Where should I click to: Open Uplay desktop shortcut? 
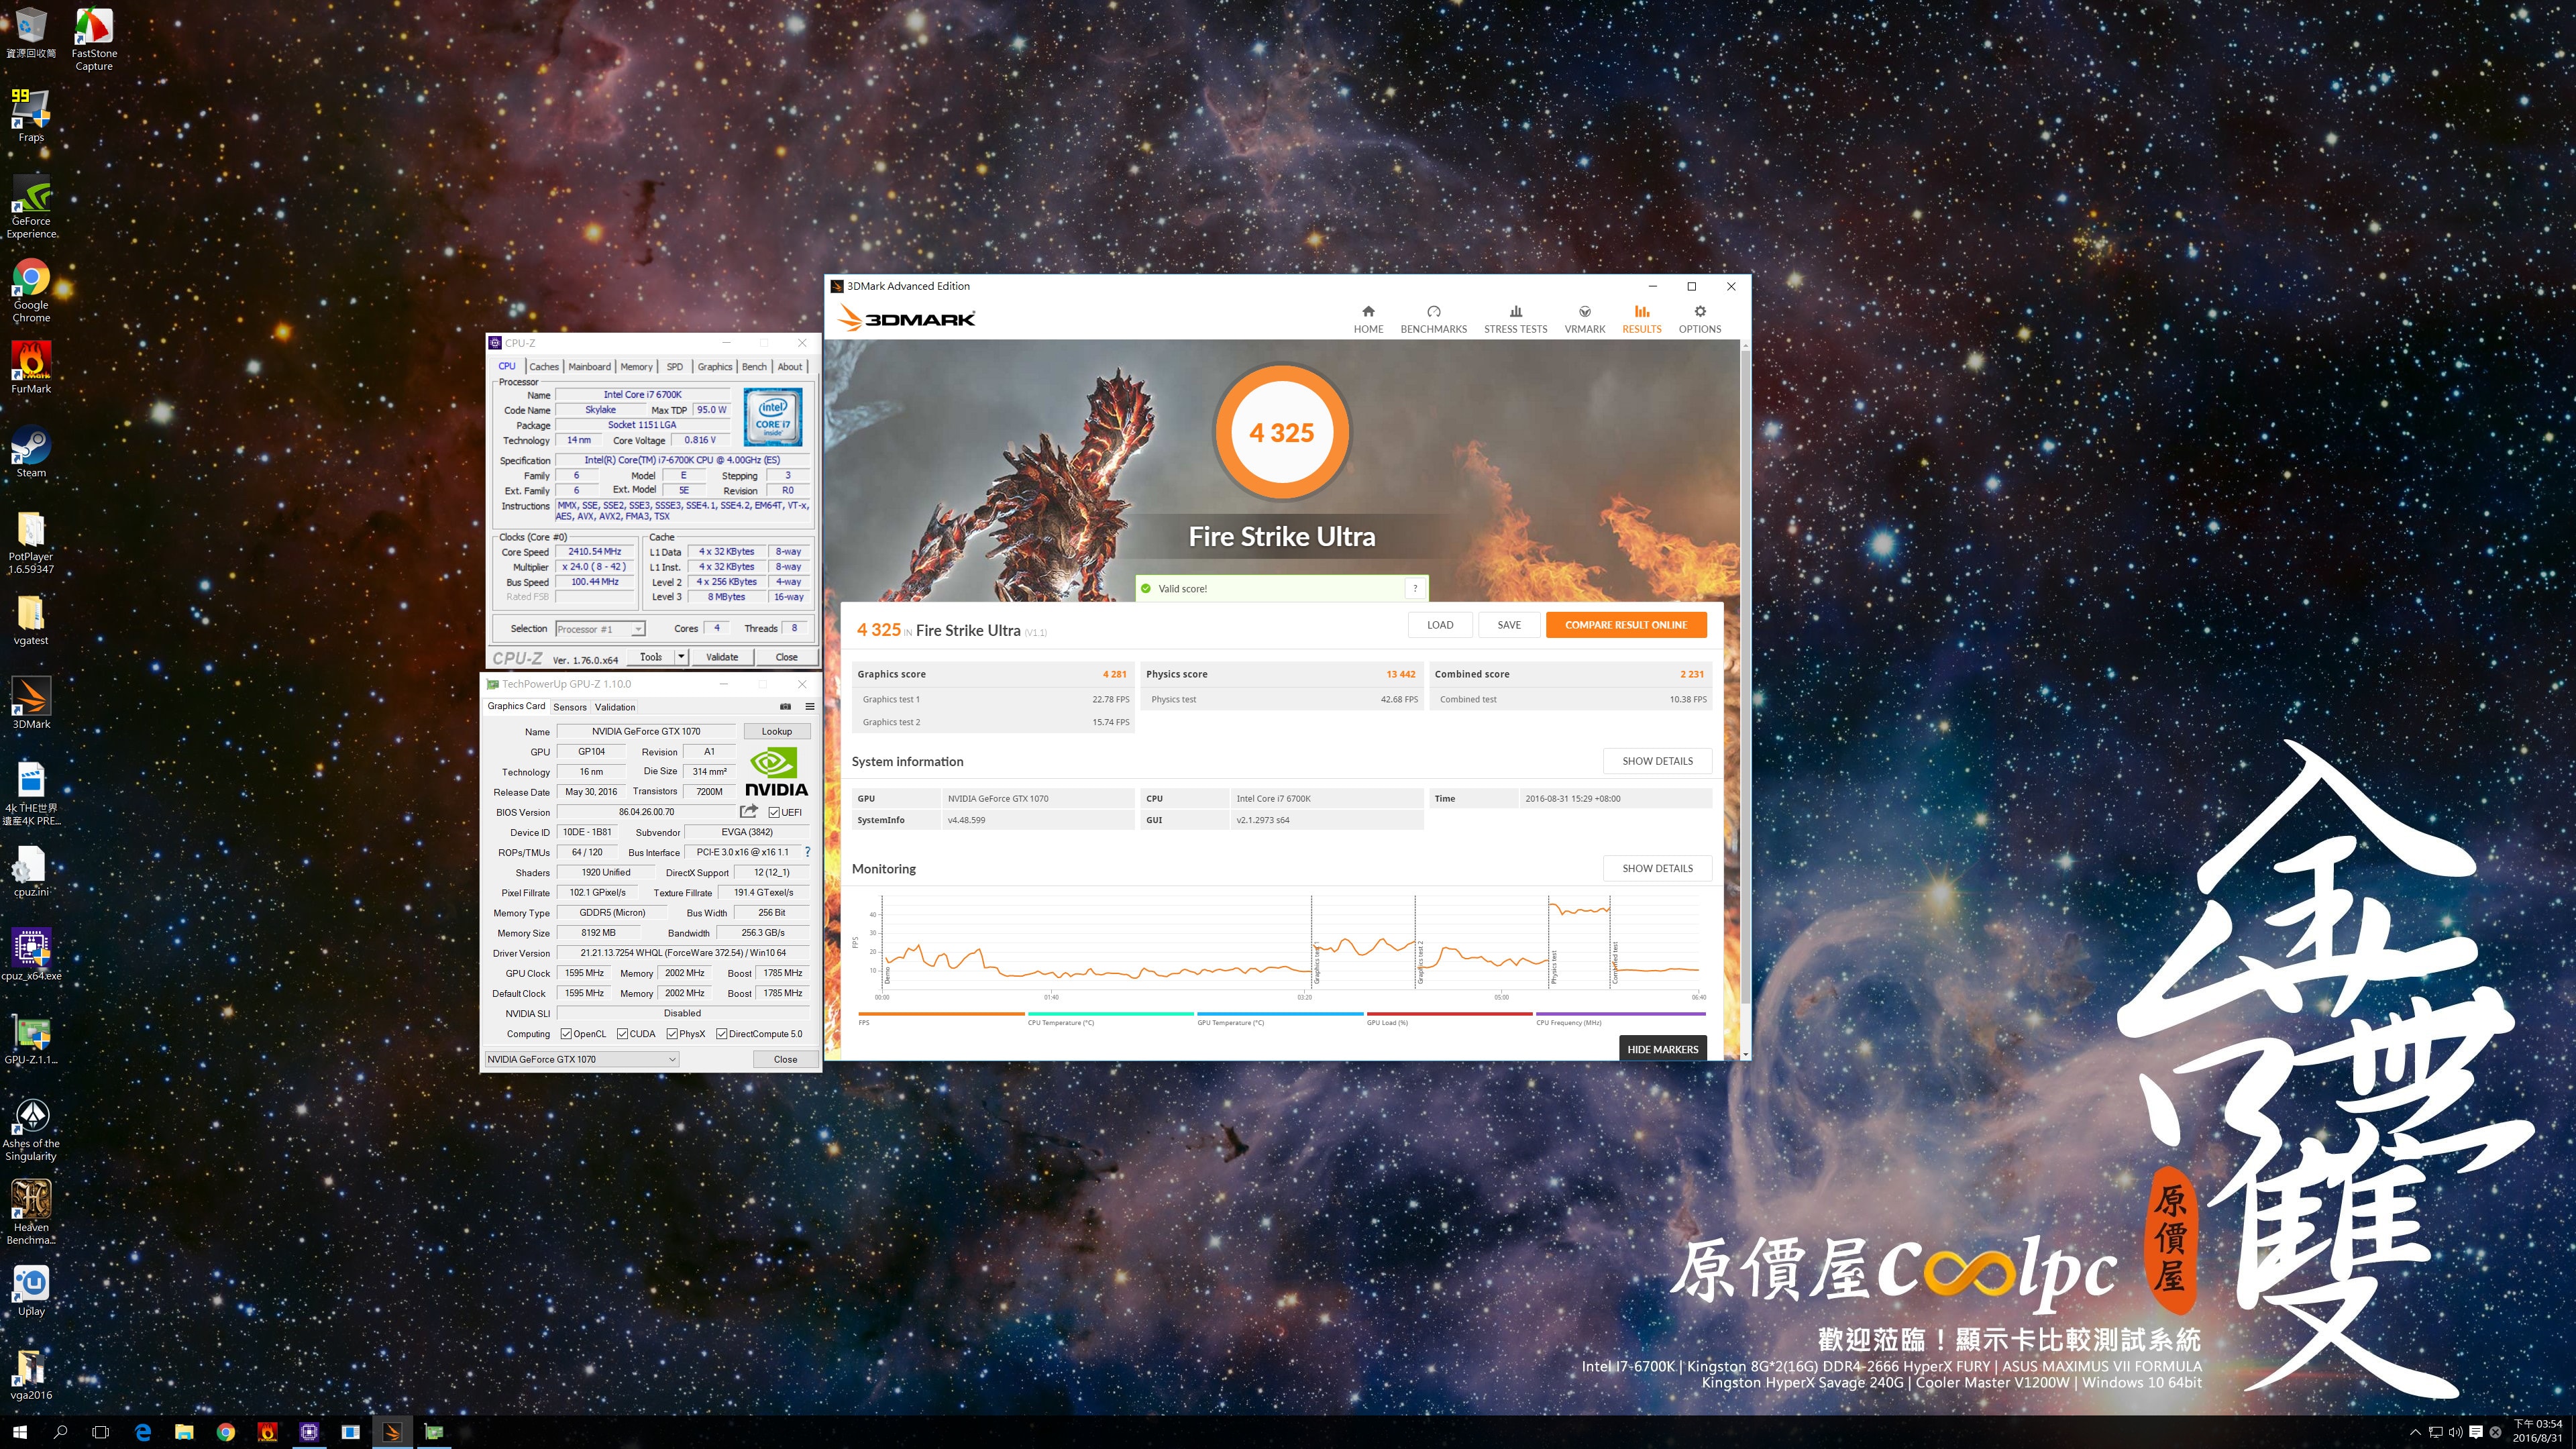[x=31, y=1290]
